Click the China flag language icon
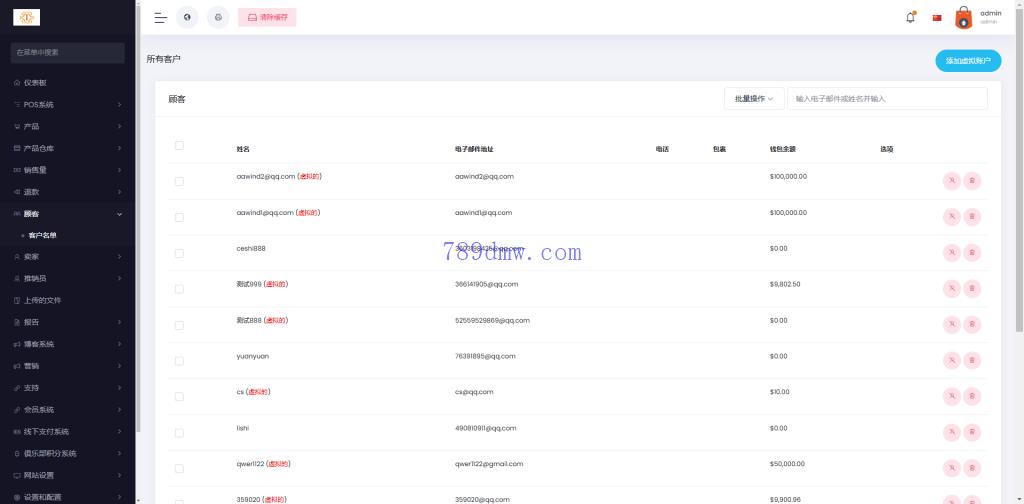The height and width of the screenshot is (504, 1024). click(x=937, y=18)
